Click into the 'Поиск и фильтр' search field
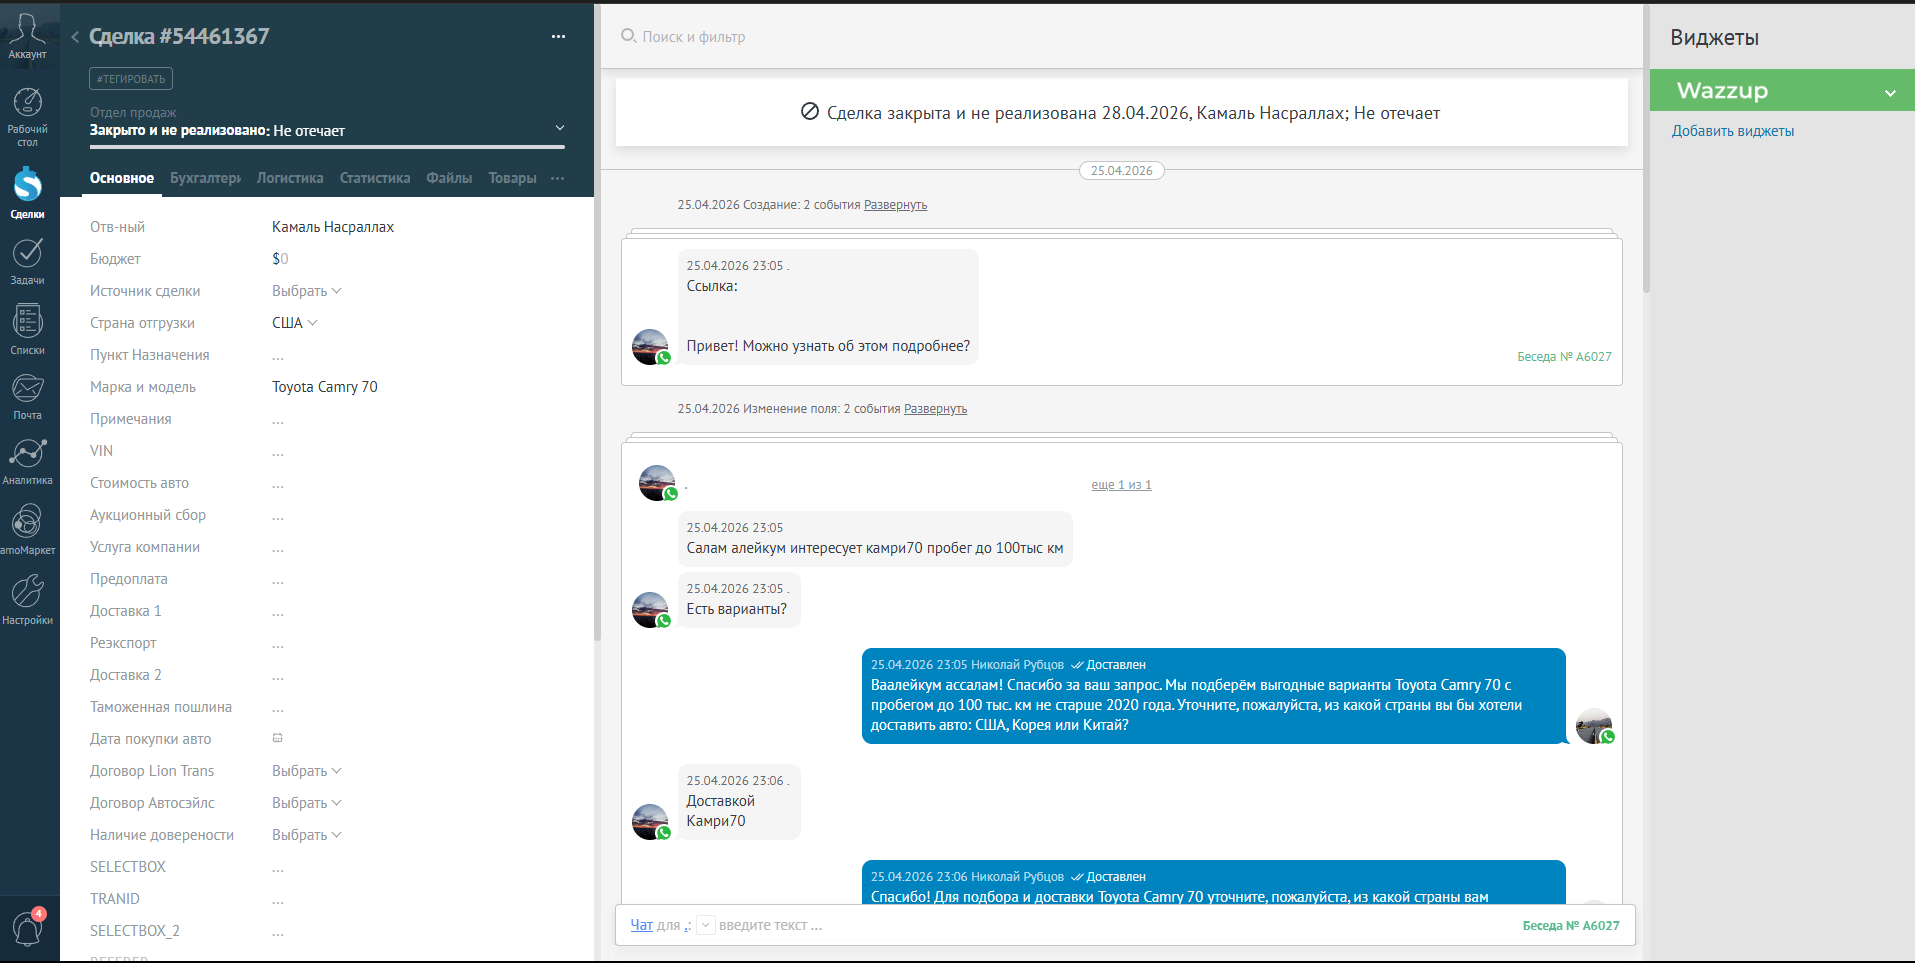This screenshot has width=1915, height=963. (x=694, y=37)
